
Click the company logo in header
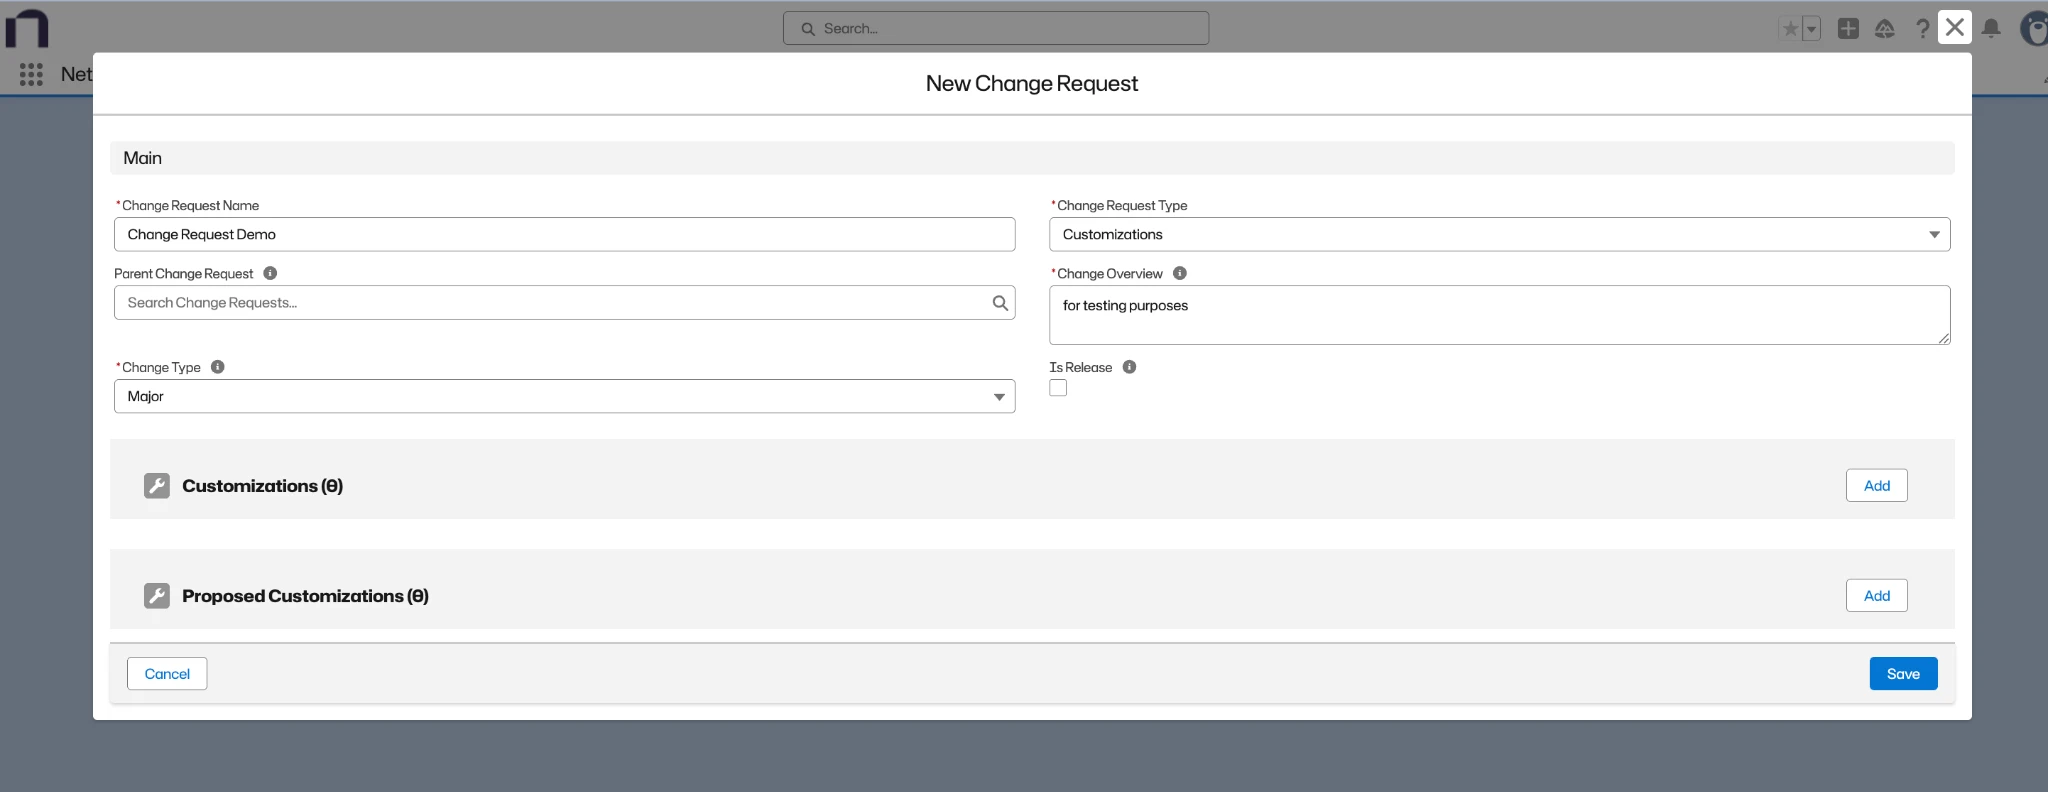(x=27, y=28)
